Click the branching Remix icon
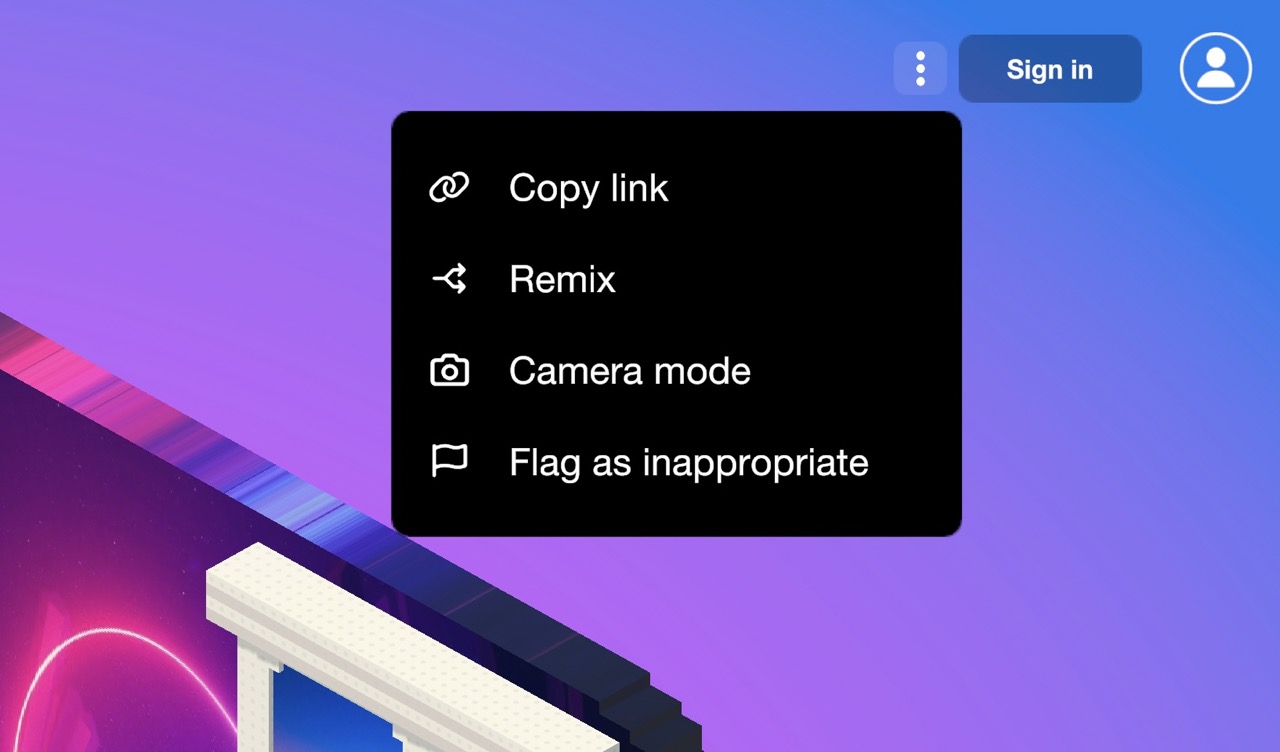Screen dimensions: 1280x752 (449, 279)
